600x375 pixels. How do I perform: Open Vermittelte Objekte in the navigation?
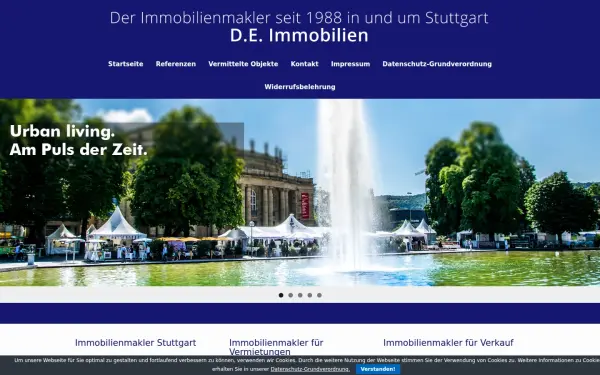click(x=243, y=64)
